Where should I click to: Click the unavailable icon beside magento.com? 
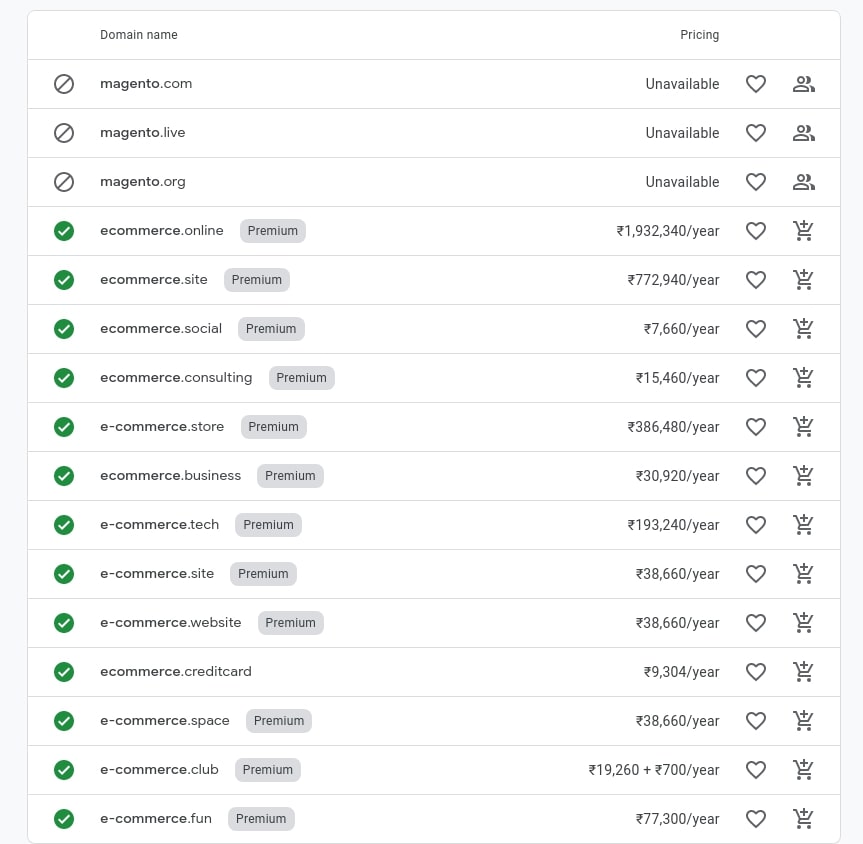(64, 84)
